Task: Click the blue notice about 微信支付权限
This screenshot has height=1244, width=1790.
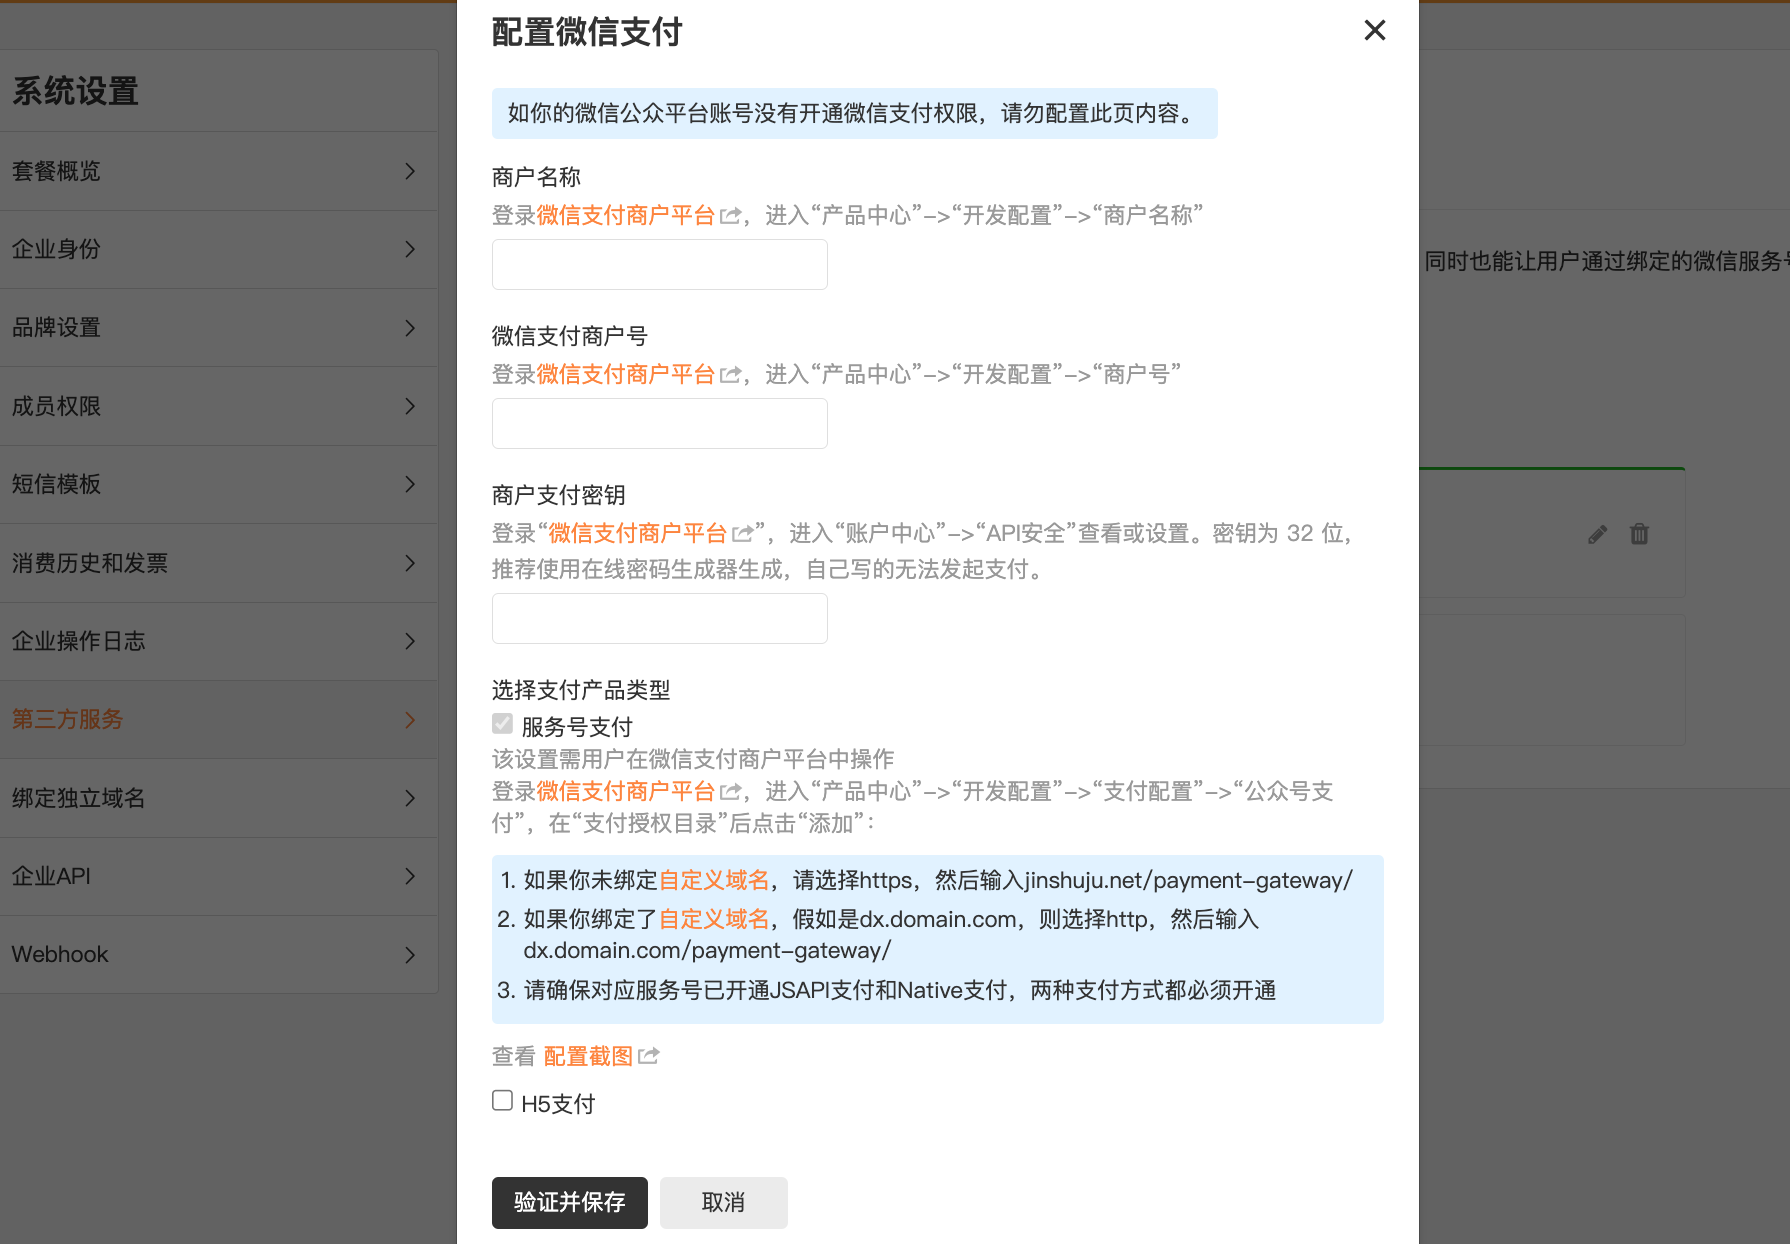Action: tap(855, 113)
